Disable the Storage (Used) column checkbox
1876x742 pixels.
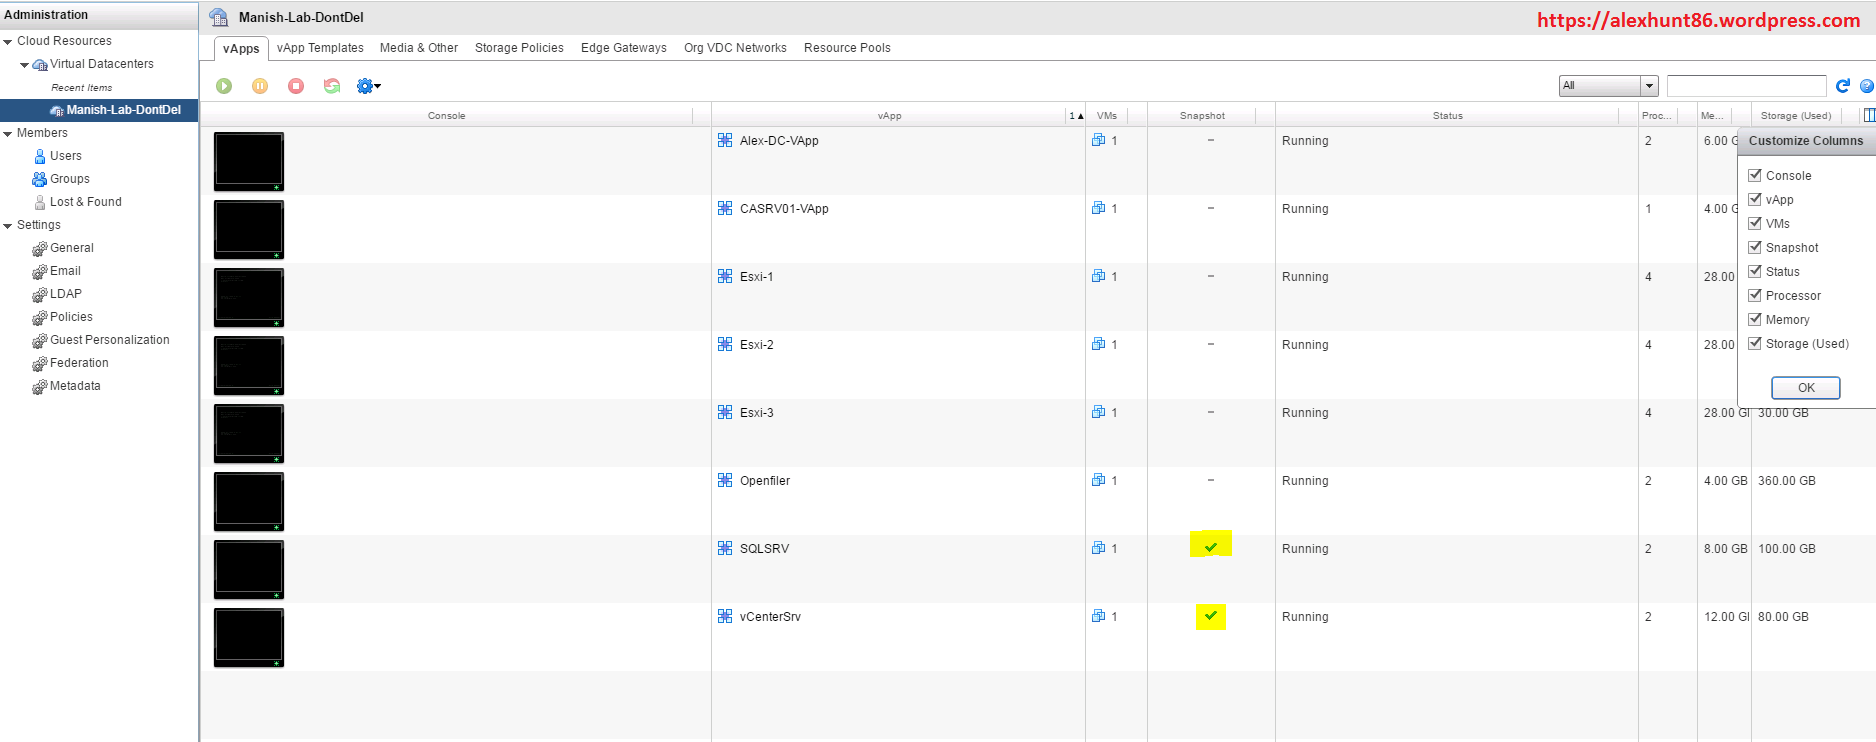[1755, 343]
